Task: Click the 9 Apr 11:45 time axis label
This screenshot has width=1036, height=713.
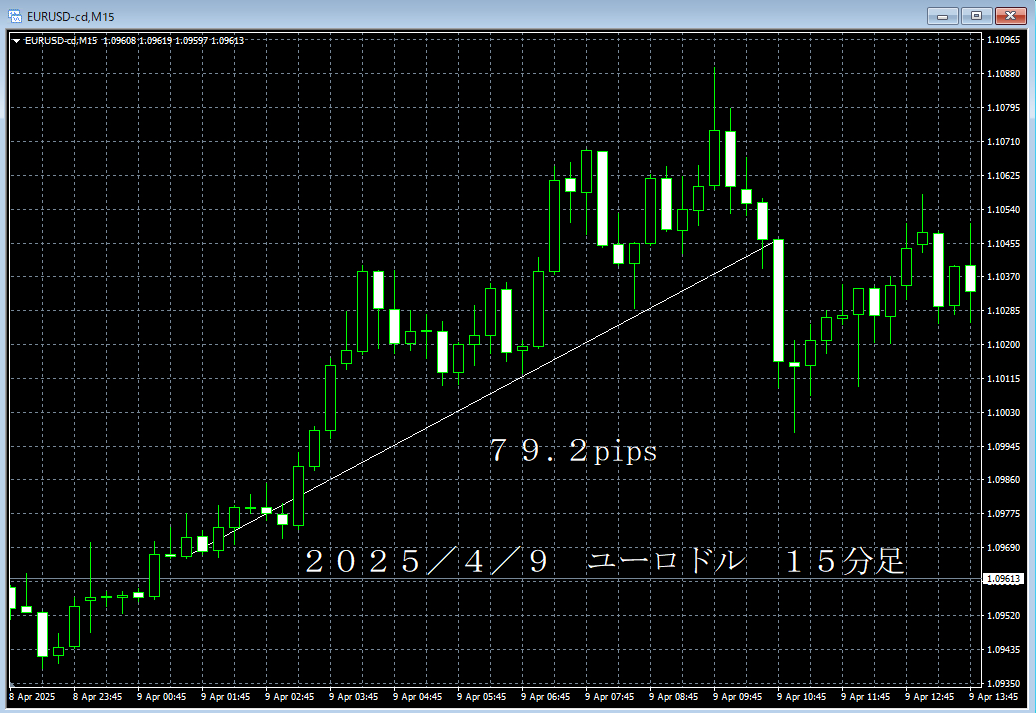Action: point(866,697)
